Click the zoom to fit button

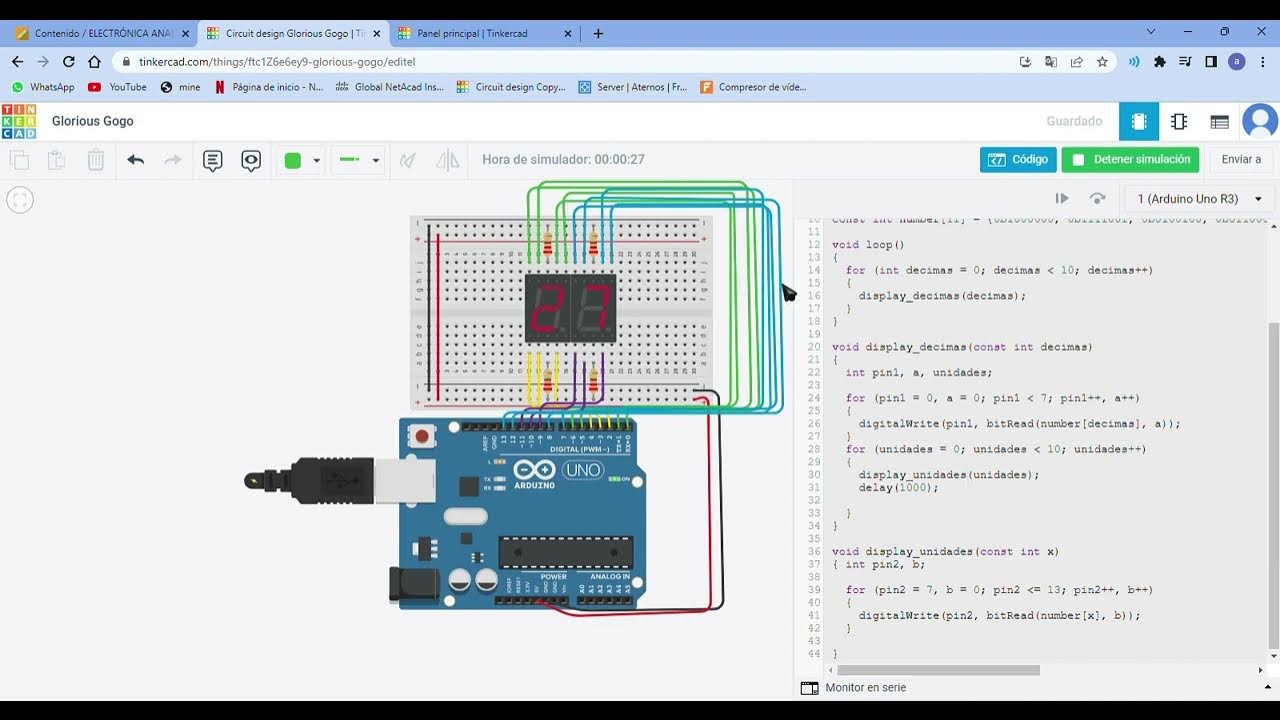[20, 200]
